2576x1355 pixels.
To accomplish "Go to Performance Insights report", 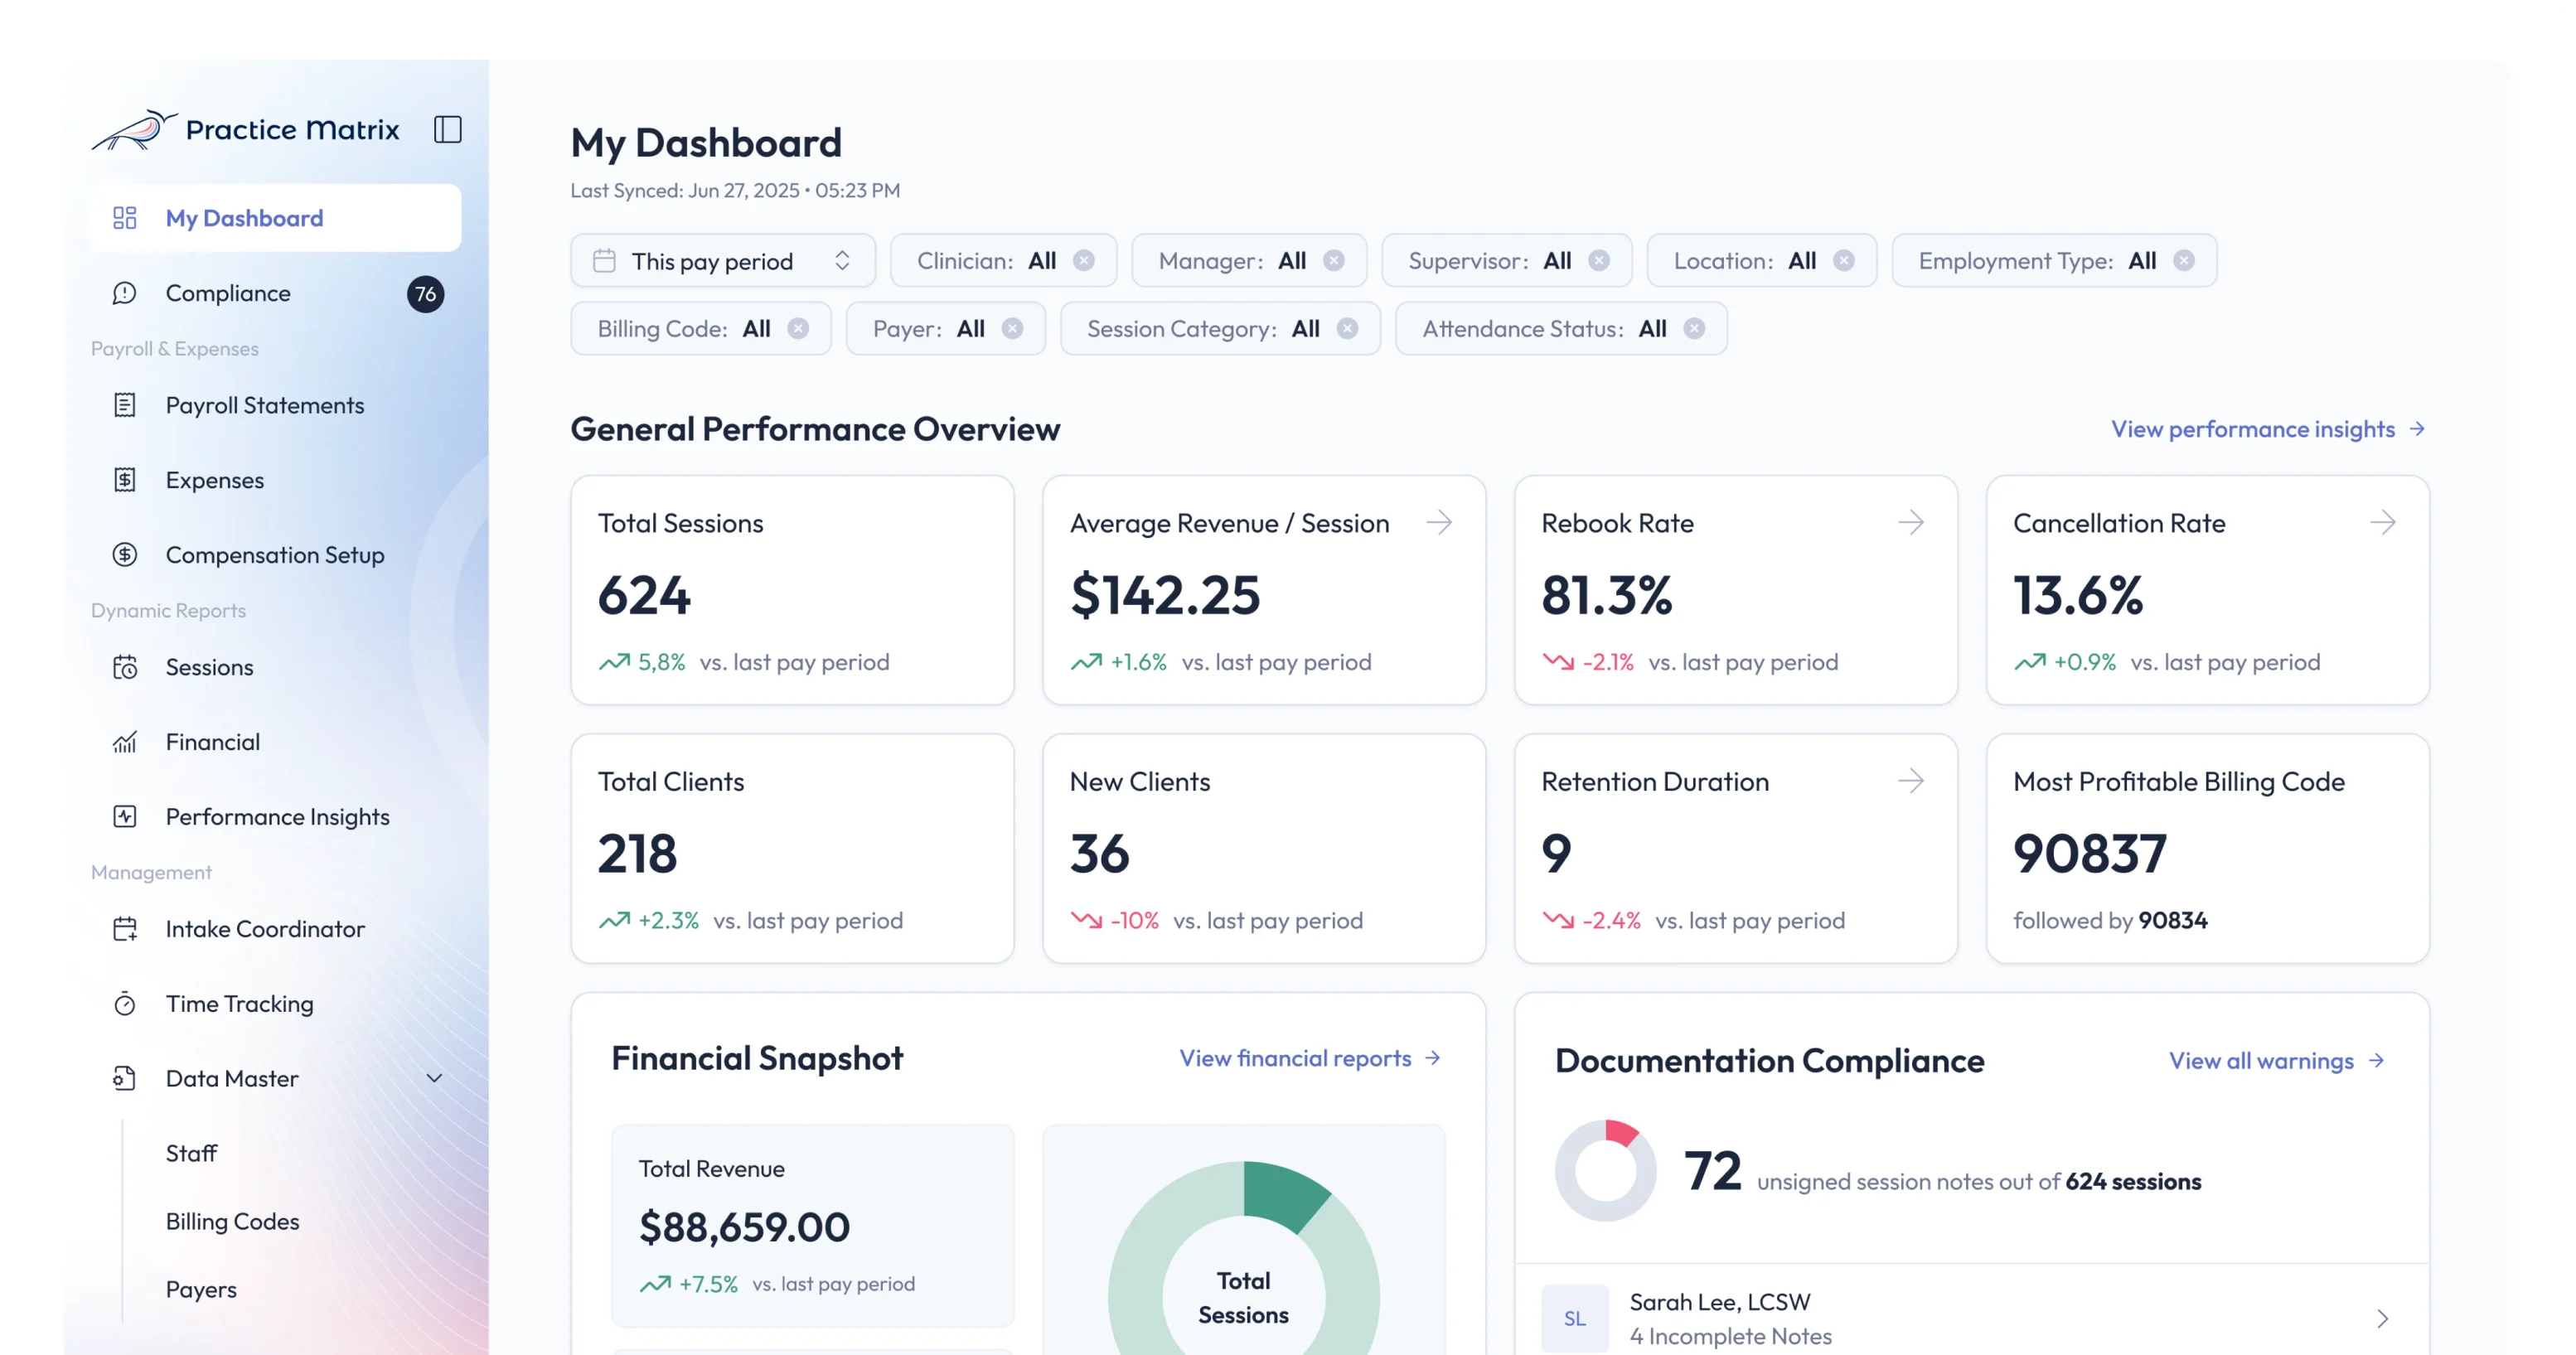I will (277, 816).
